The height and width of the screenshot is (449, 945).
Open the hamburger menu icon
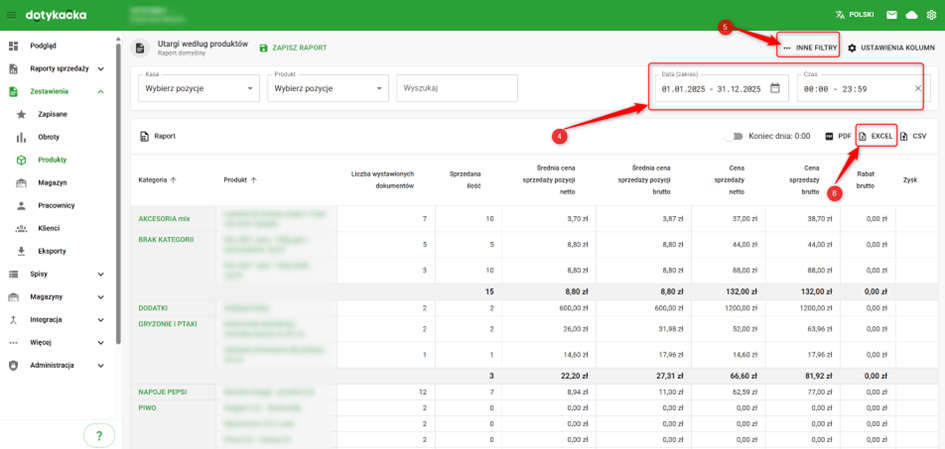point(11,15)
